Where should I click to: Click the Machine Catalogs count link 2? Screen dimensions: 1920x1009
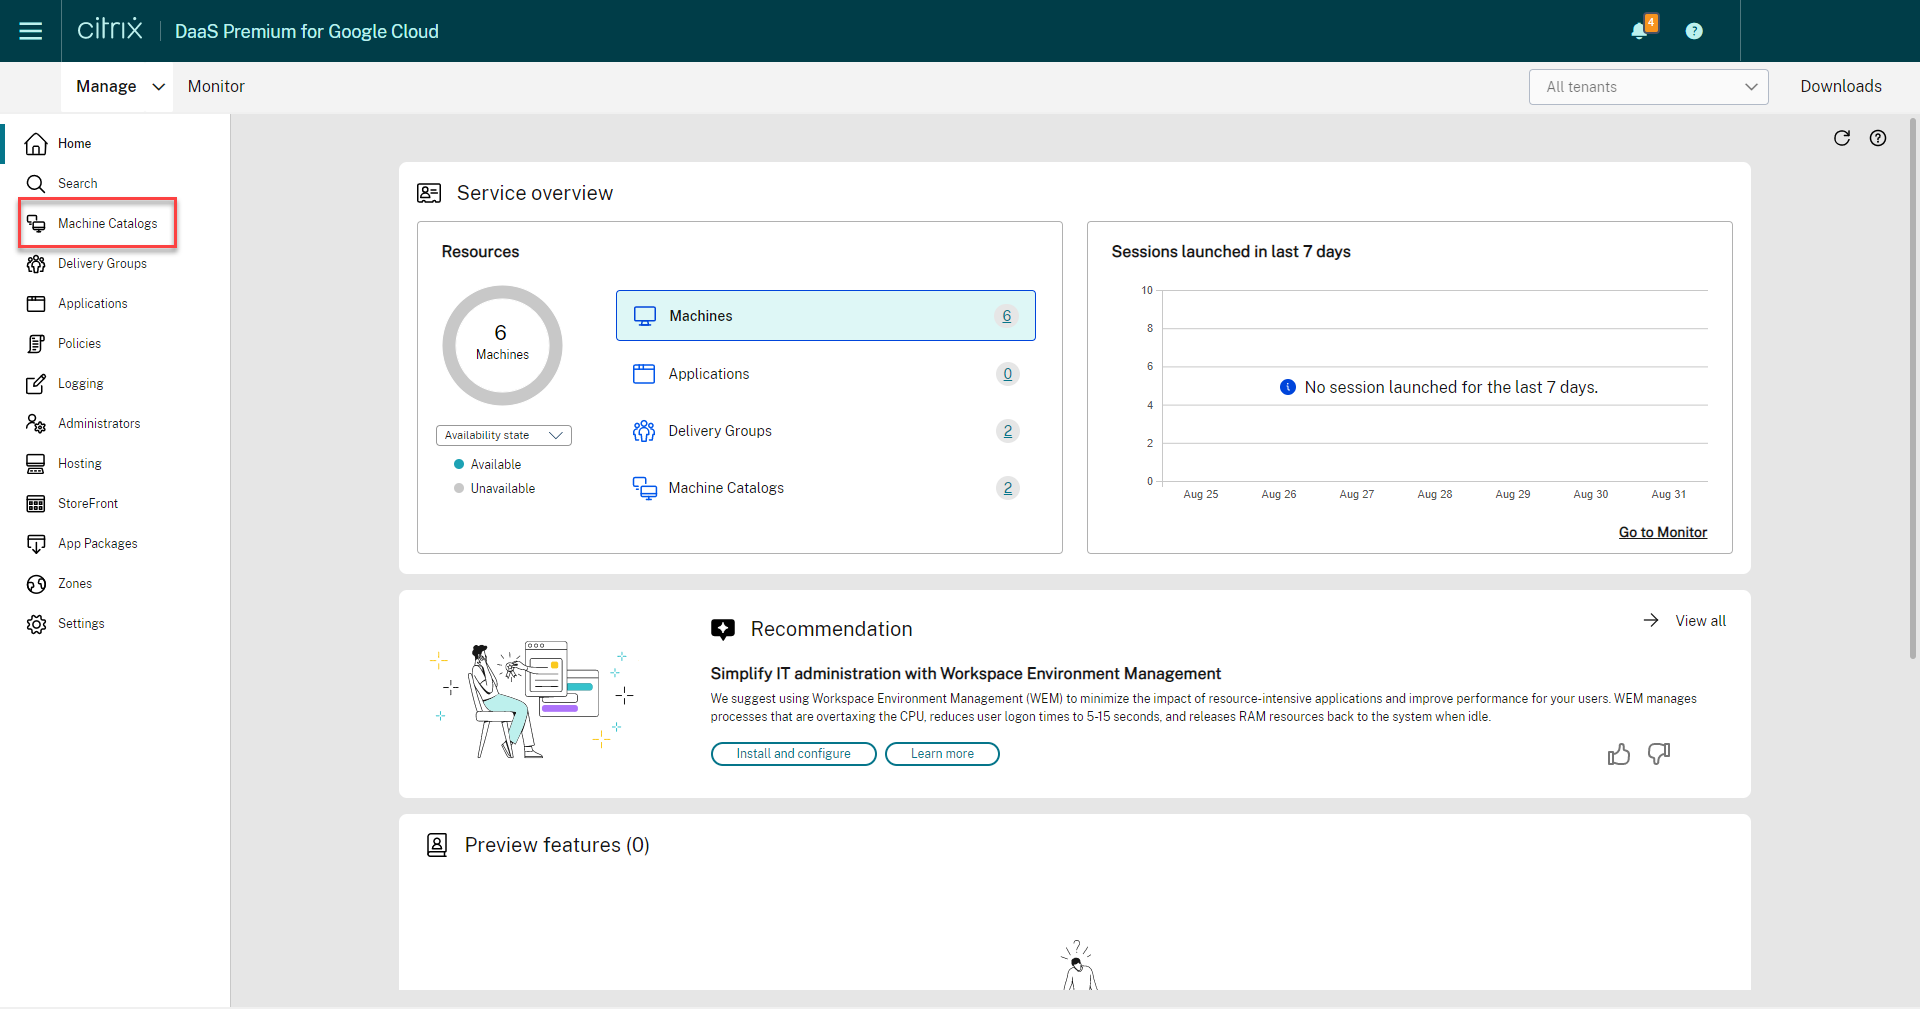tap(1007, 488)
